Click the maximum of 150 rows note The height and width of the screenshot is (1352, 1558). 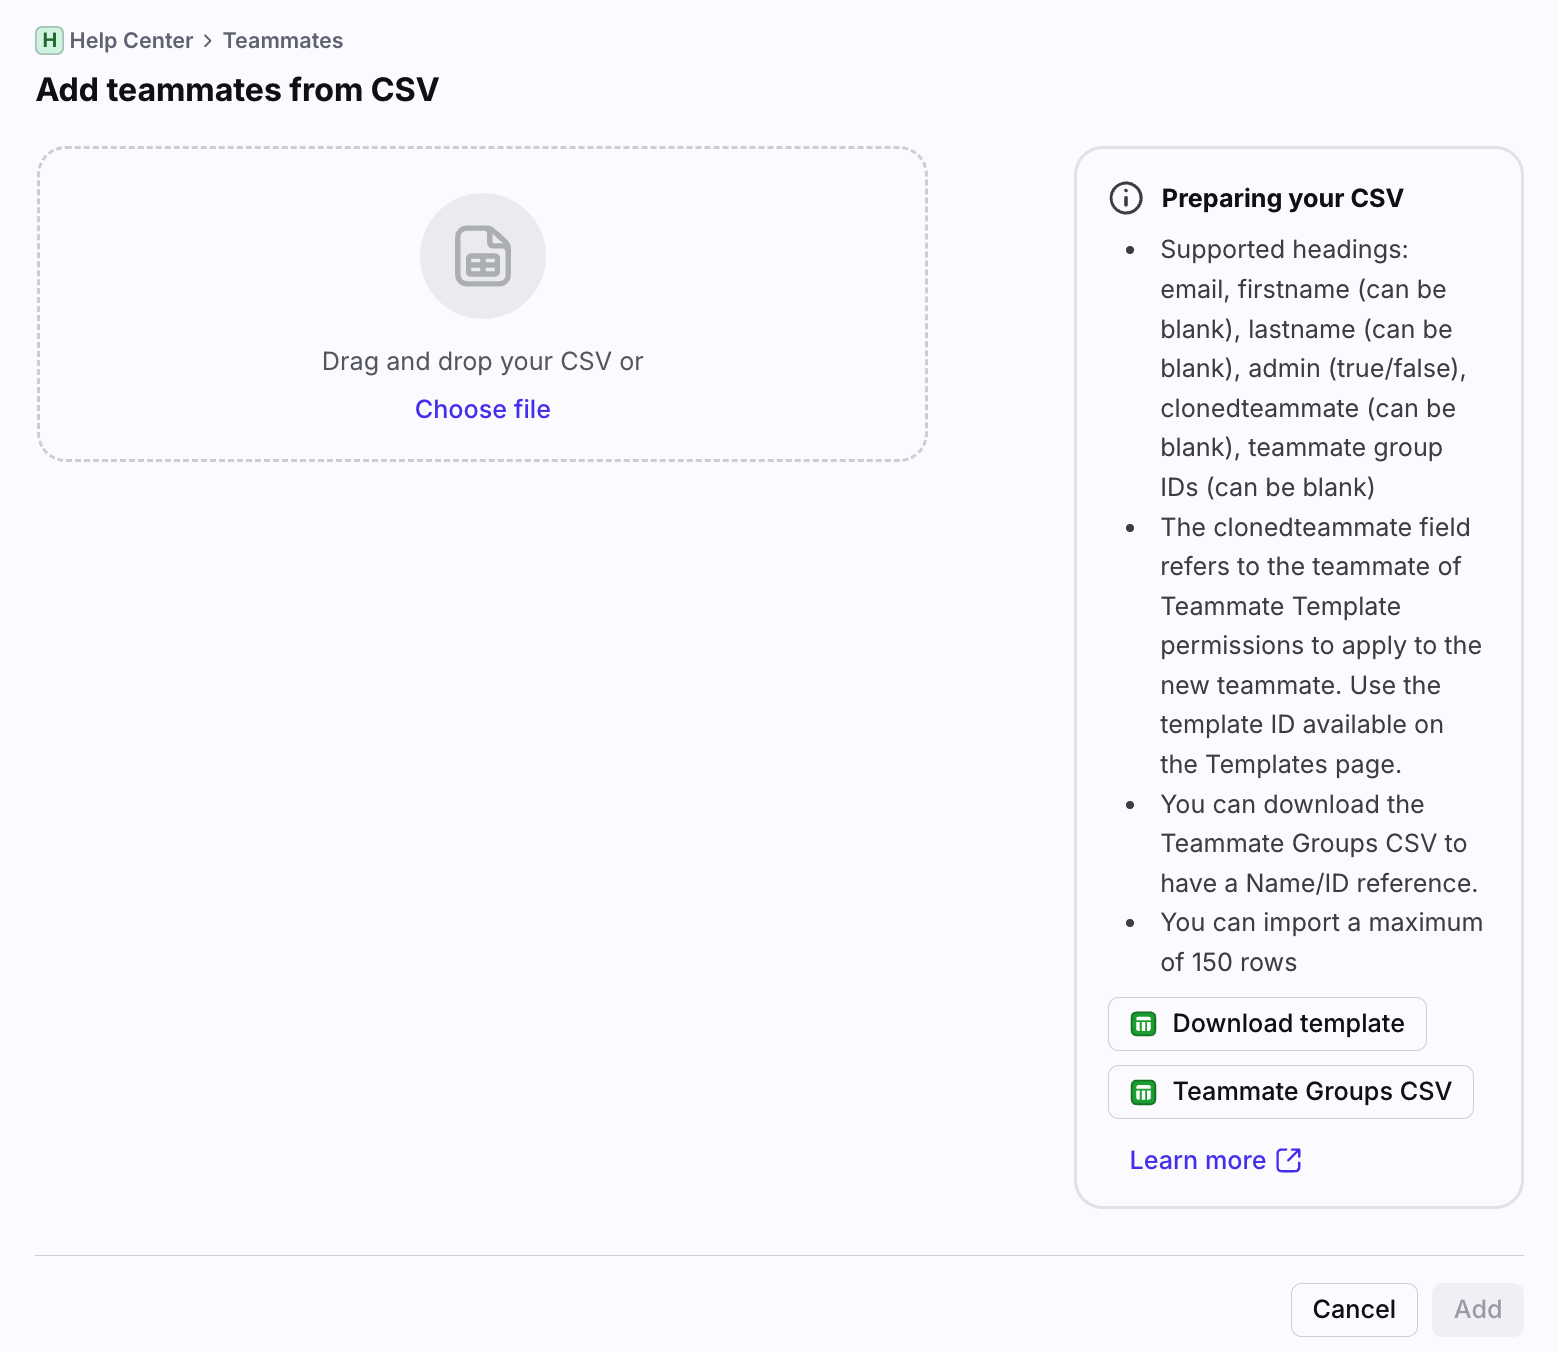click(x=1320, y=942)
